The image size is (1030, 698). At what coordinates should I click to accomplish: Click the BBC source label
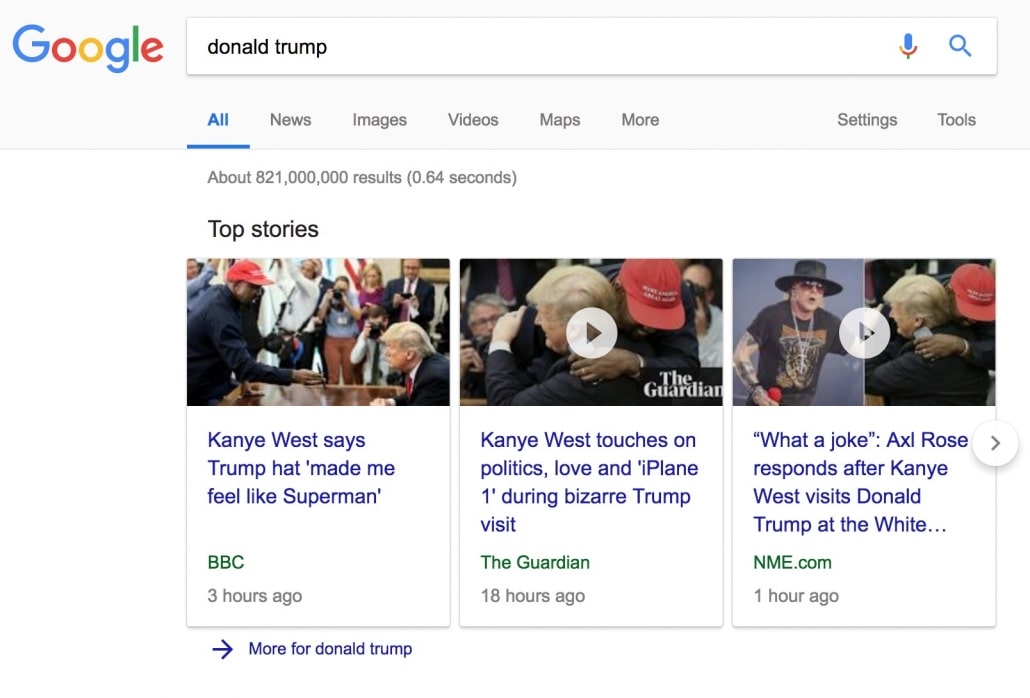tap(226, 563)
